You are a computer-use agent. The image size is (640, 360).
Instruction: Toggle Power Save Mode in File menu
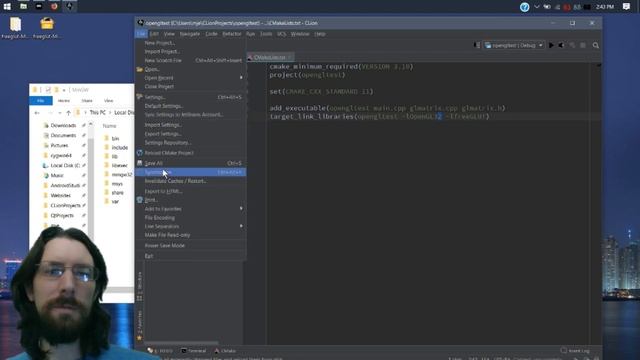tap(191, 246)
